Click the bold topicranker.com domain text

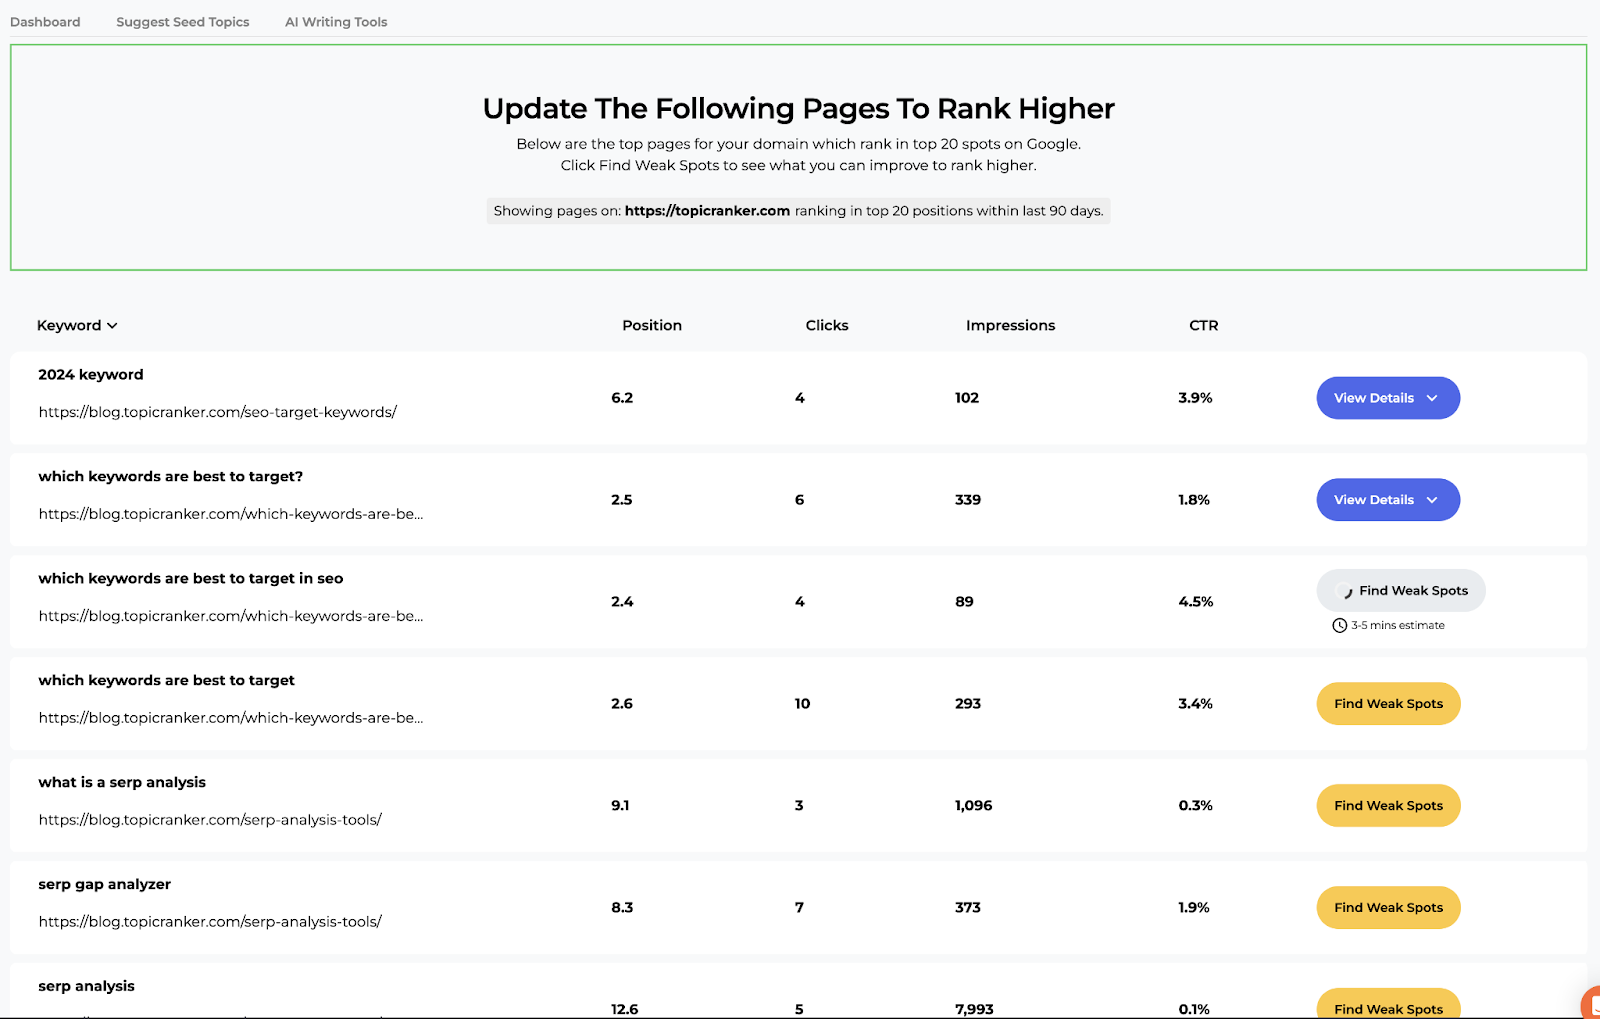pyautogui.click(x=707, y=211)
